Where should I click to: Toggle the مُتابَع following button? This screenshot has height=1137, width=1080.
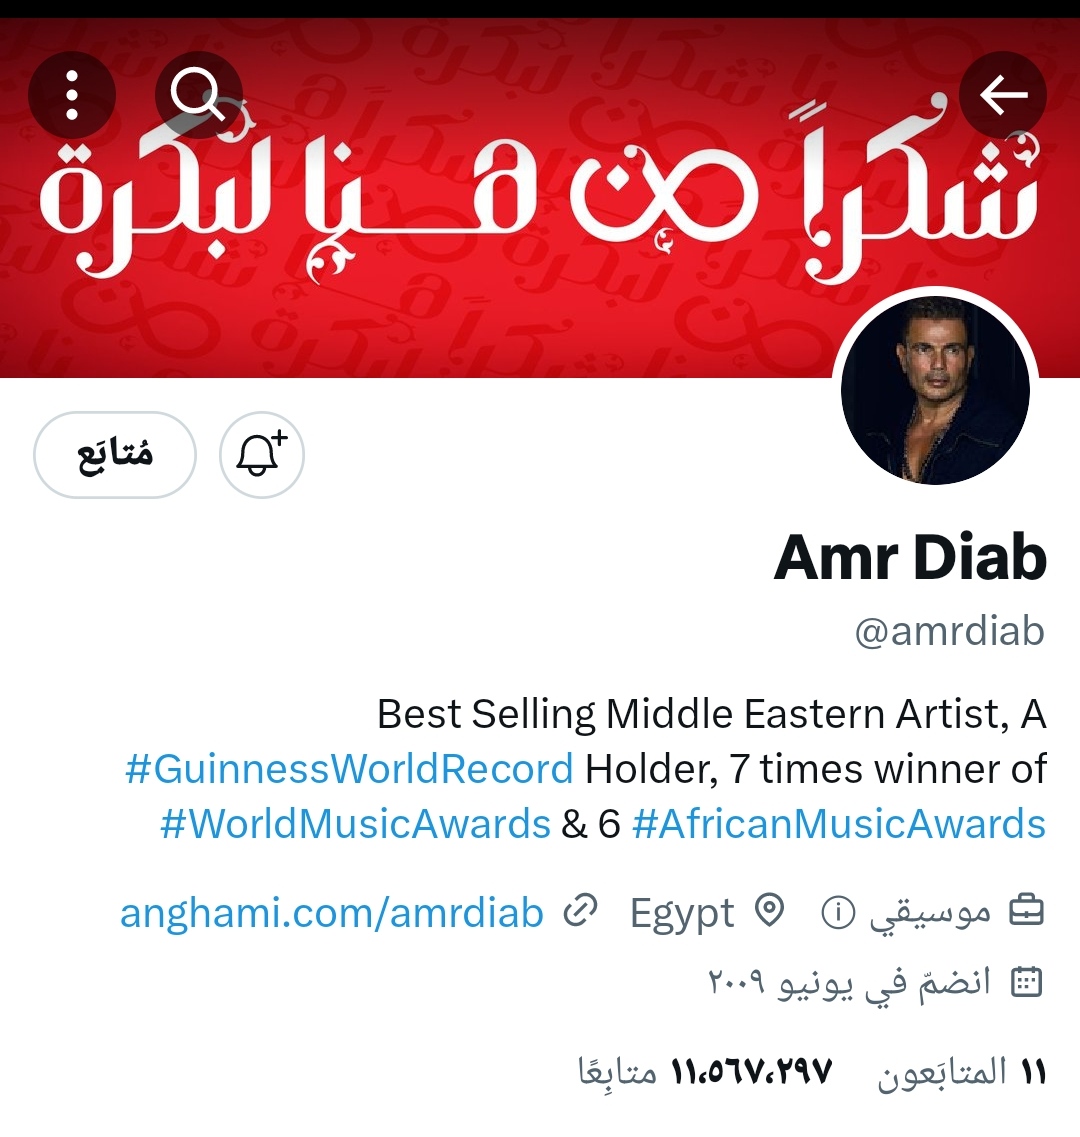pos(115,455)
